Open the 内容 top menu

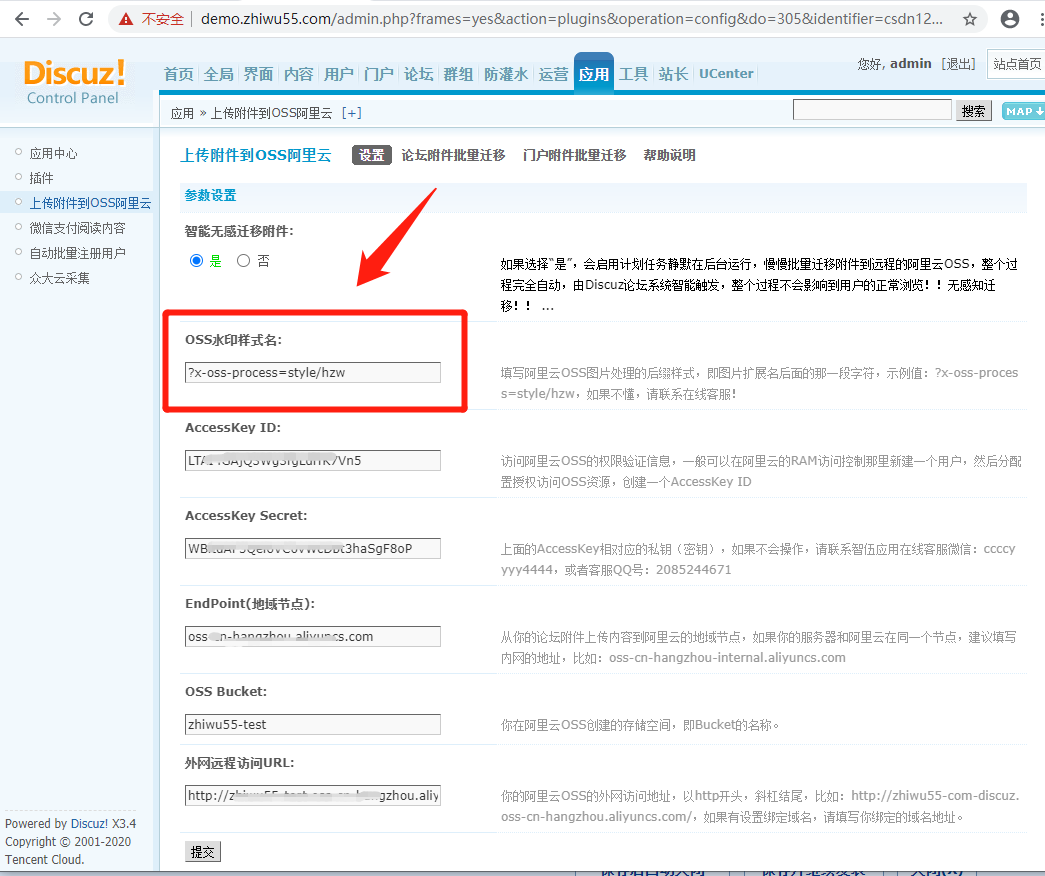[x=299, y=73]
